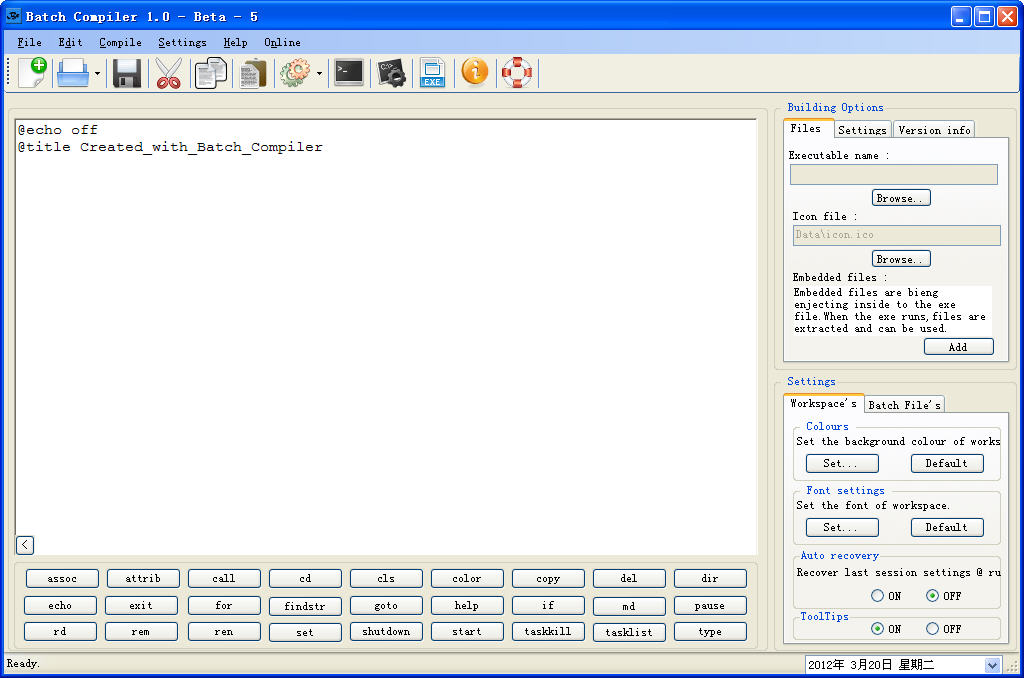
Task: Open the date picker dropdown in status bar
Action: click(x=992, y=665)
